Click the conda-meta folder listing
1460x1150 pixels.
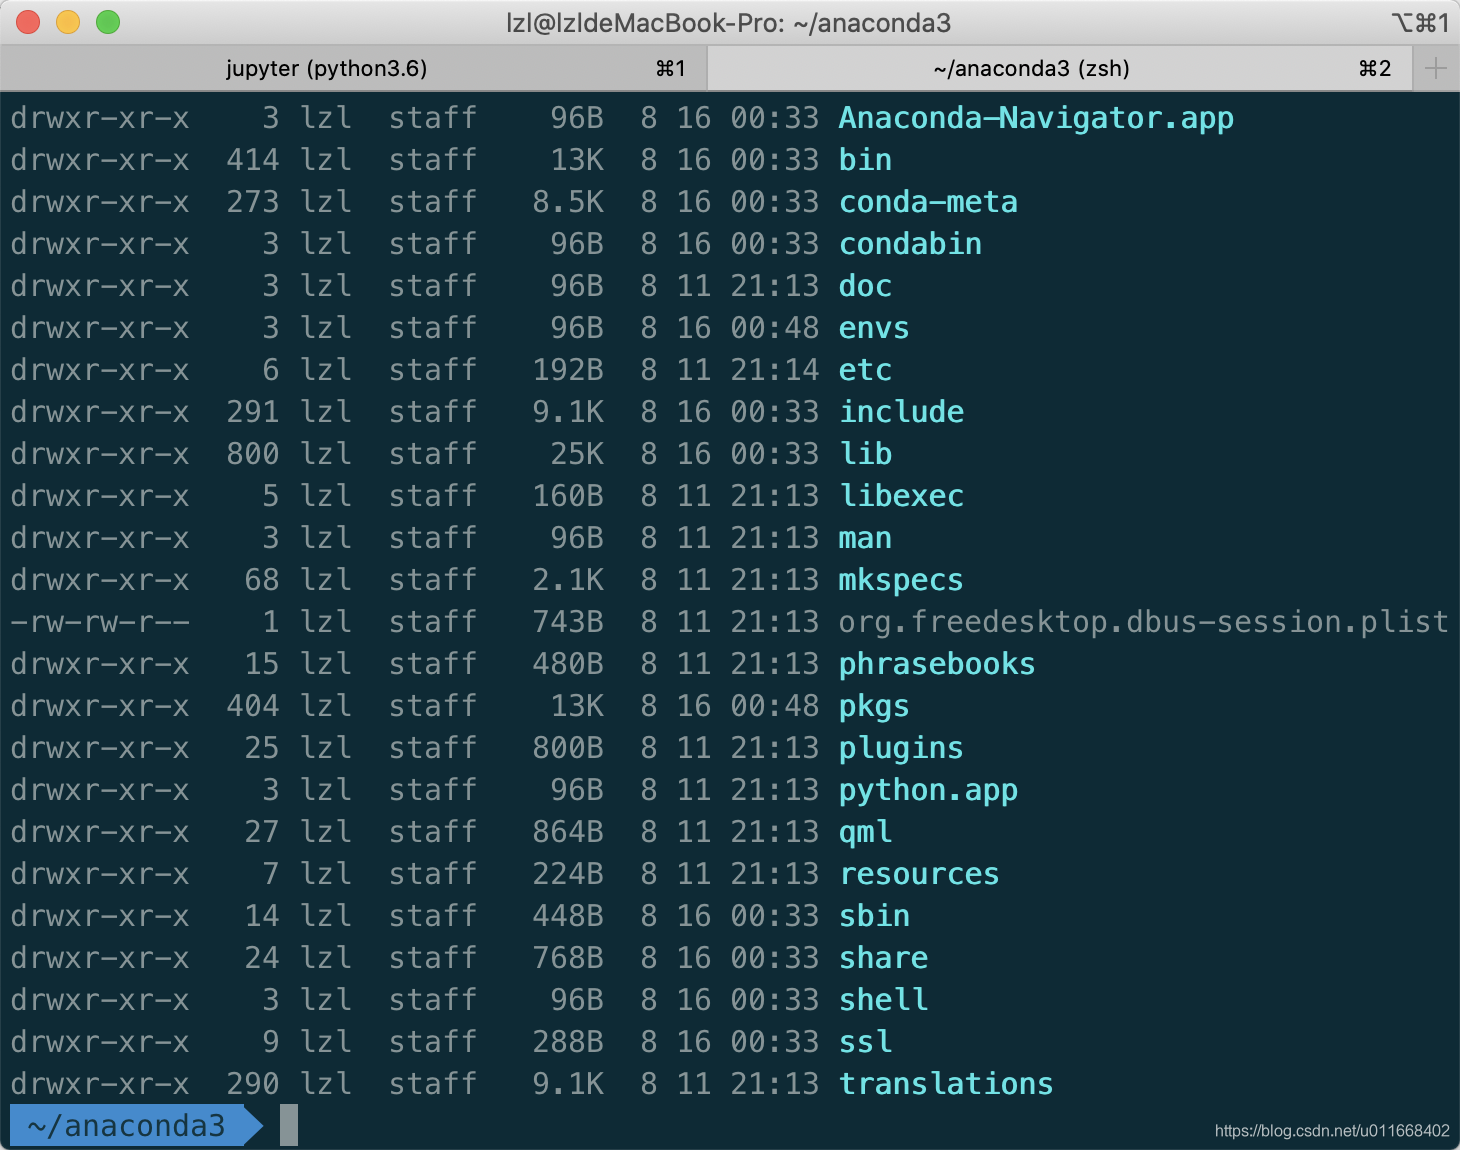pos(928,201)
